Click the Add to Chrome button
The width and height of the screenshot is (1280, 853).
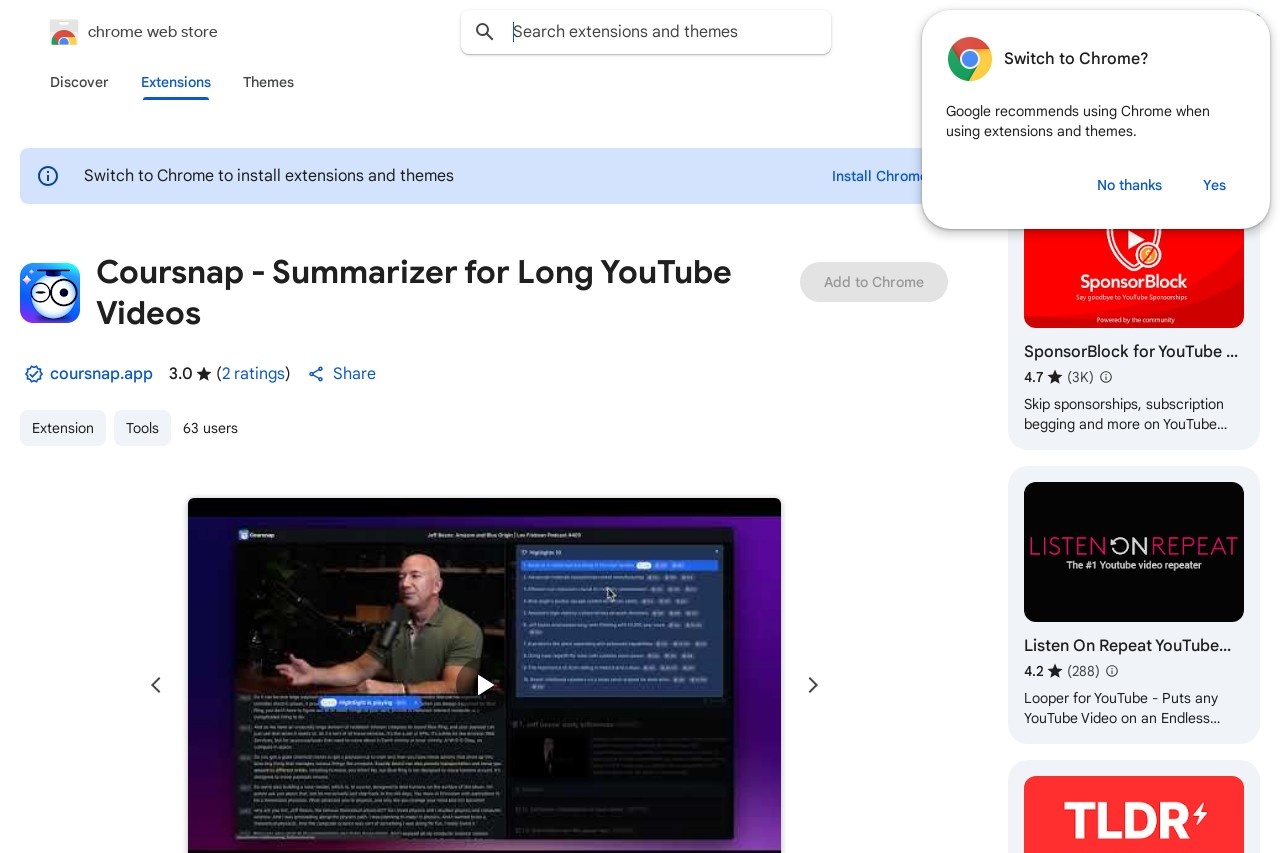tap(874, 282)
